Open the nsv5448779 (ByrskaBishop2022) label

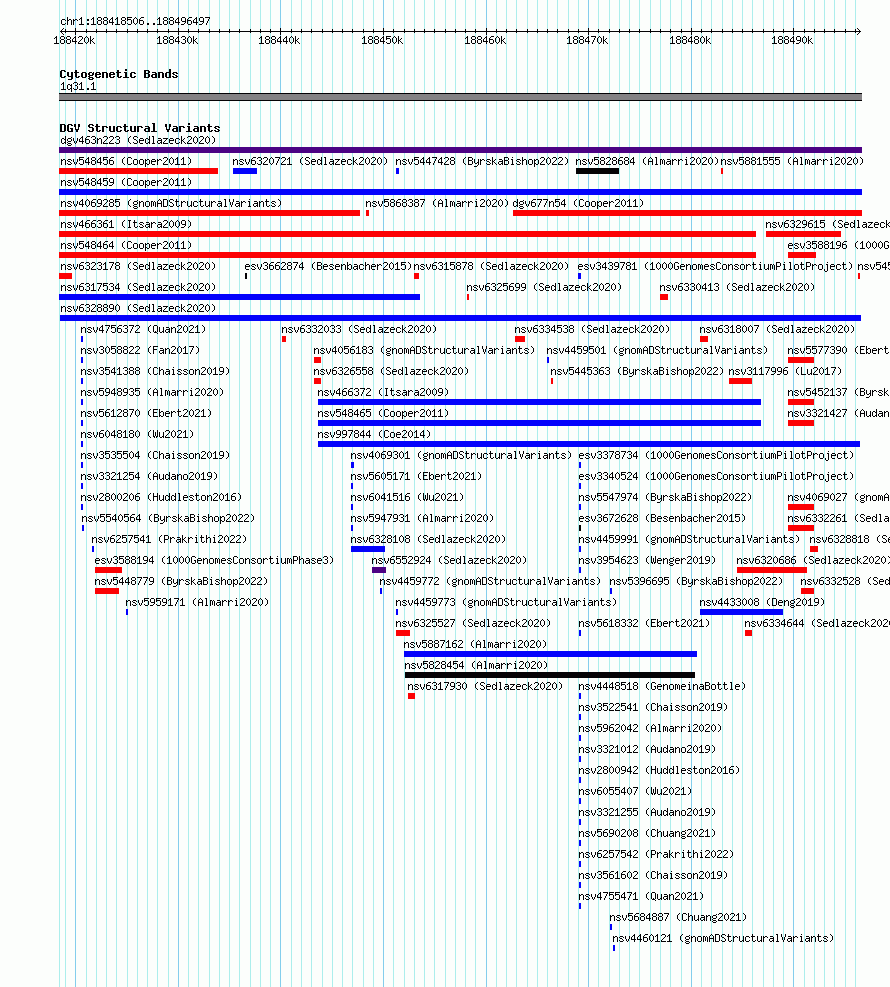tap(181, 581)
